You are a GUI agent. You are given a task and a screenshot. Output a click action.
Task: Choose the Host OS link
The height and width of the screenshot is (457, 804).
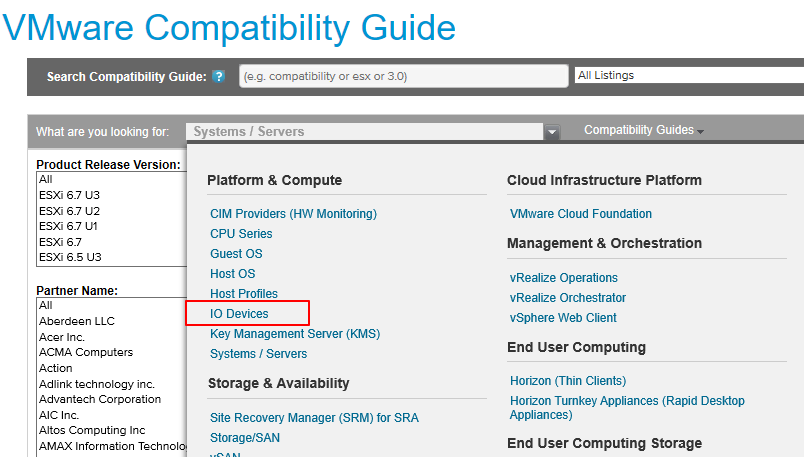(x=232, y=274)
